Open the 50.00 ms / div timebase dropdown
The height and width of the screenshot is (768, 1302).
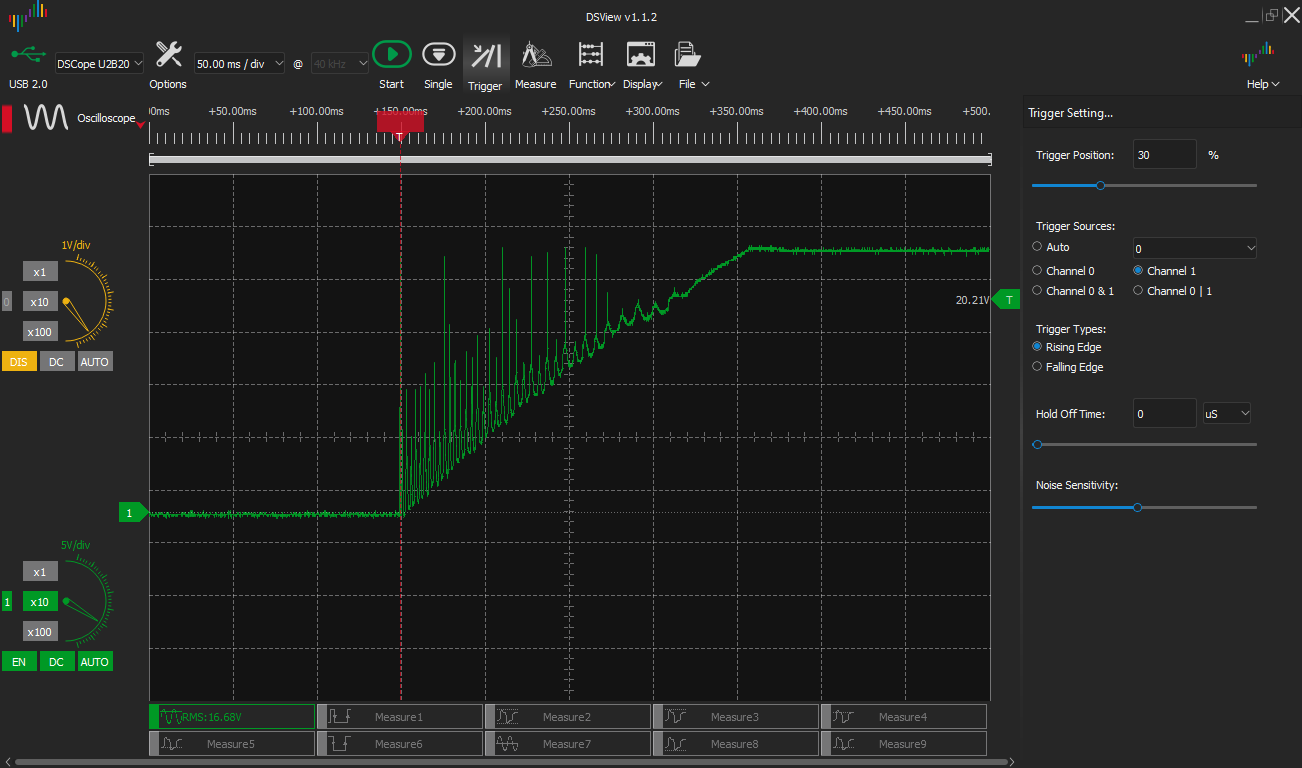(x=240, y=63)
